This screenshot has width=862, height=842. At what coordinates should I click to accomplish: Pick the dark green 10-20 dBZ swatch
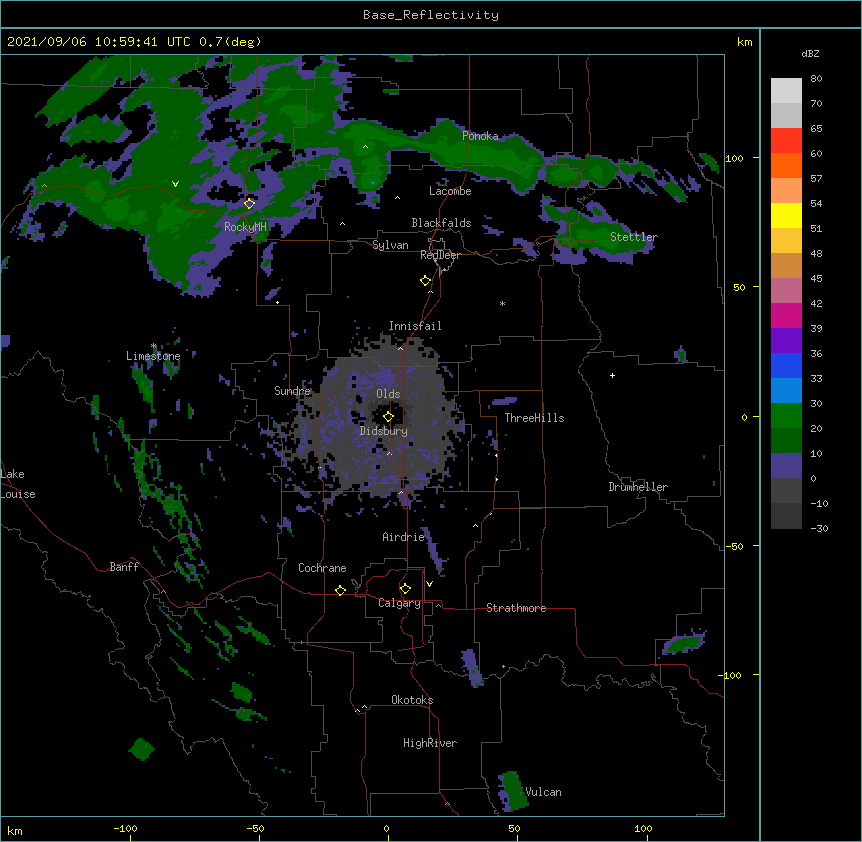click(x=786, y=440)
